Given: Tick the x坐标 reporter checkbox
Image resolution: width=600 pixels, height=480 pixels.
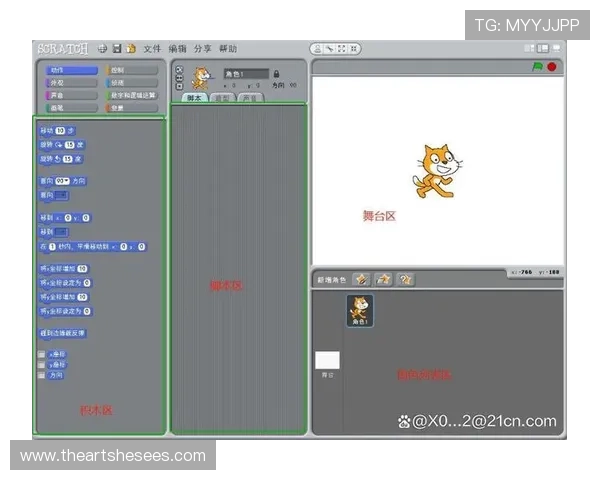Looking at the screenshot, I should (x=42, y=354).
